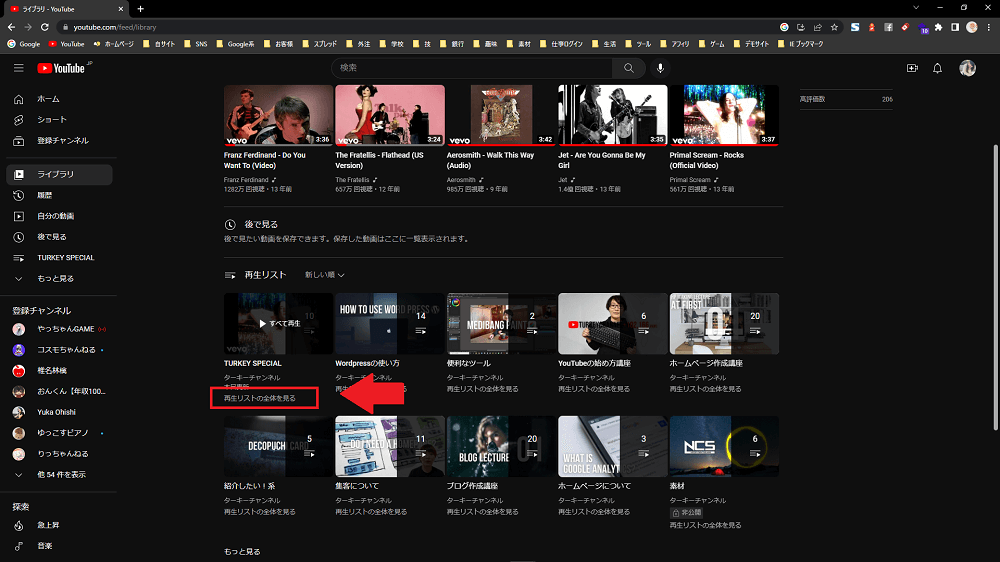Open the SNS bookmark folder

(x=195, y=44)
